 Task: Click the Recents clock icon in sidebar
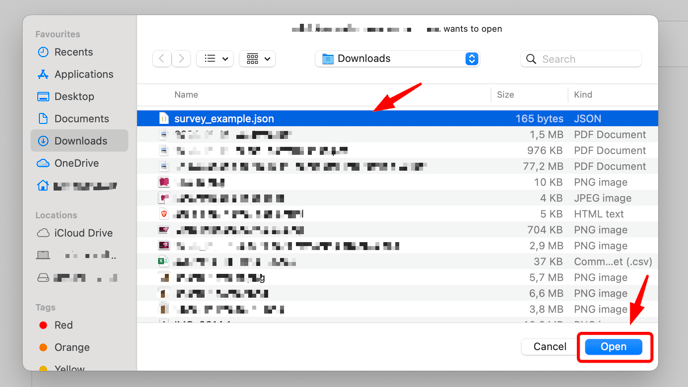coord(43,52)
